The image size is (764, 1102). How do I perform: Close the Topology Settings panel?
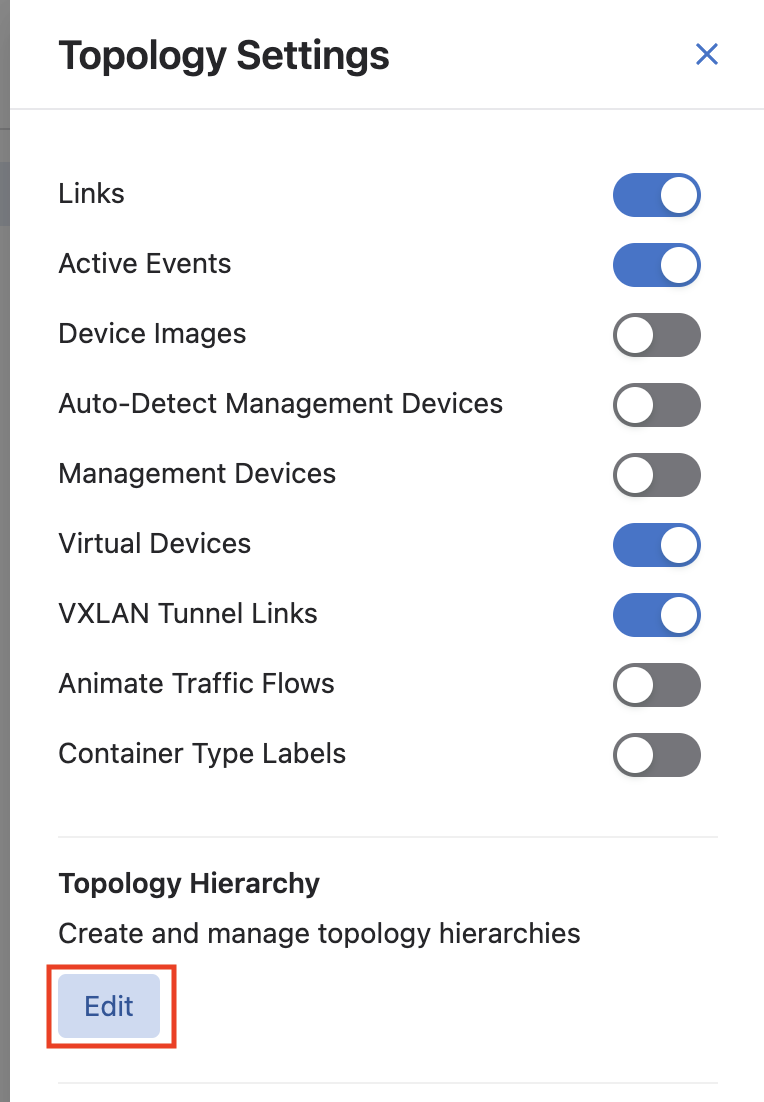tap(707, 54)
